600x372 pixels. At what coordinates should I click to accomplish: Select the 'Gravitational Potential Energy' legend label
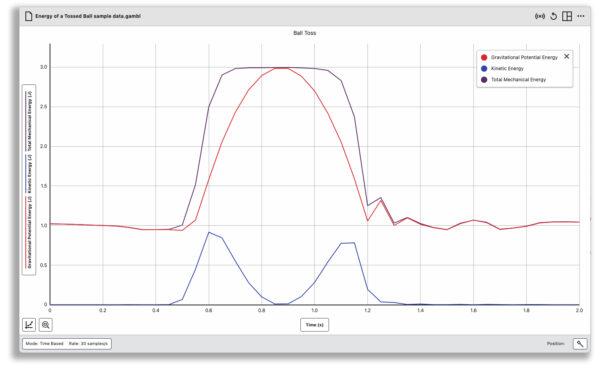tap(524, 57)
